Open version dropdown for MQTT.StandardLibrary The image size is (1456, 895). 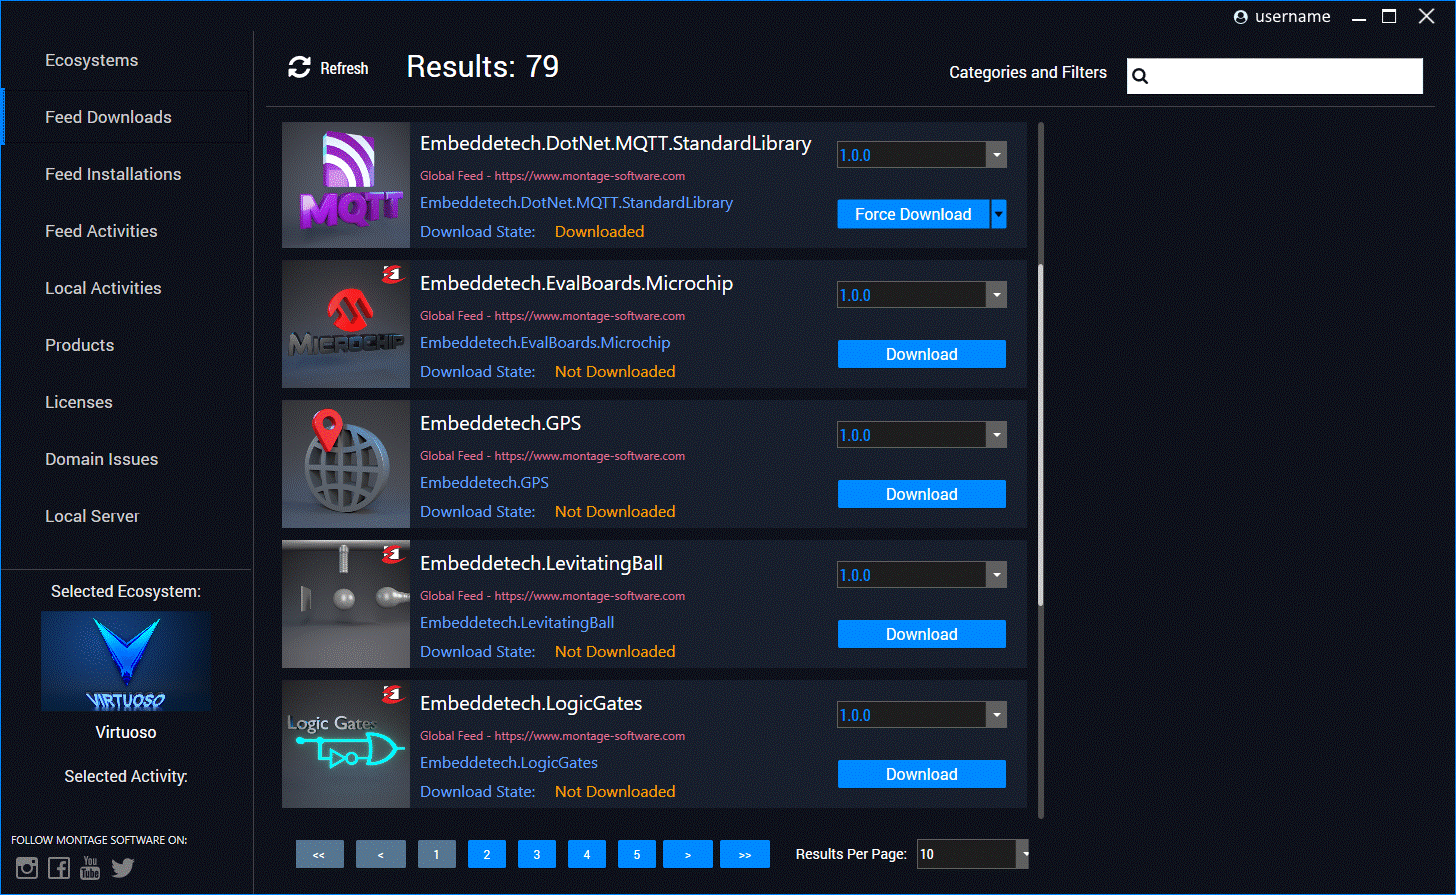click(996, 155)
